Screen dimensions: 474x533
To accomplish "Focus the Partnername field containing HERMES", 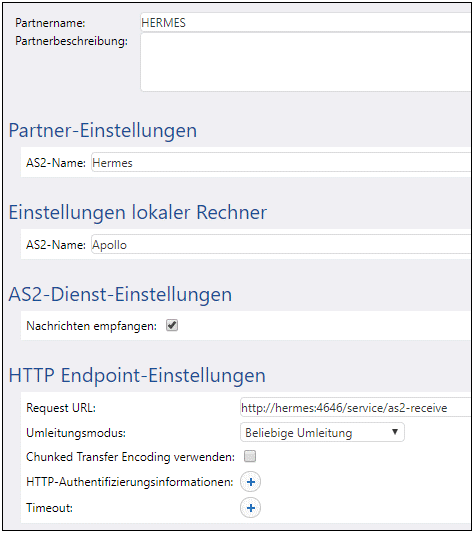I will click(305, 23).
